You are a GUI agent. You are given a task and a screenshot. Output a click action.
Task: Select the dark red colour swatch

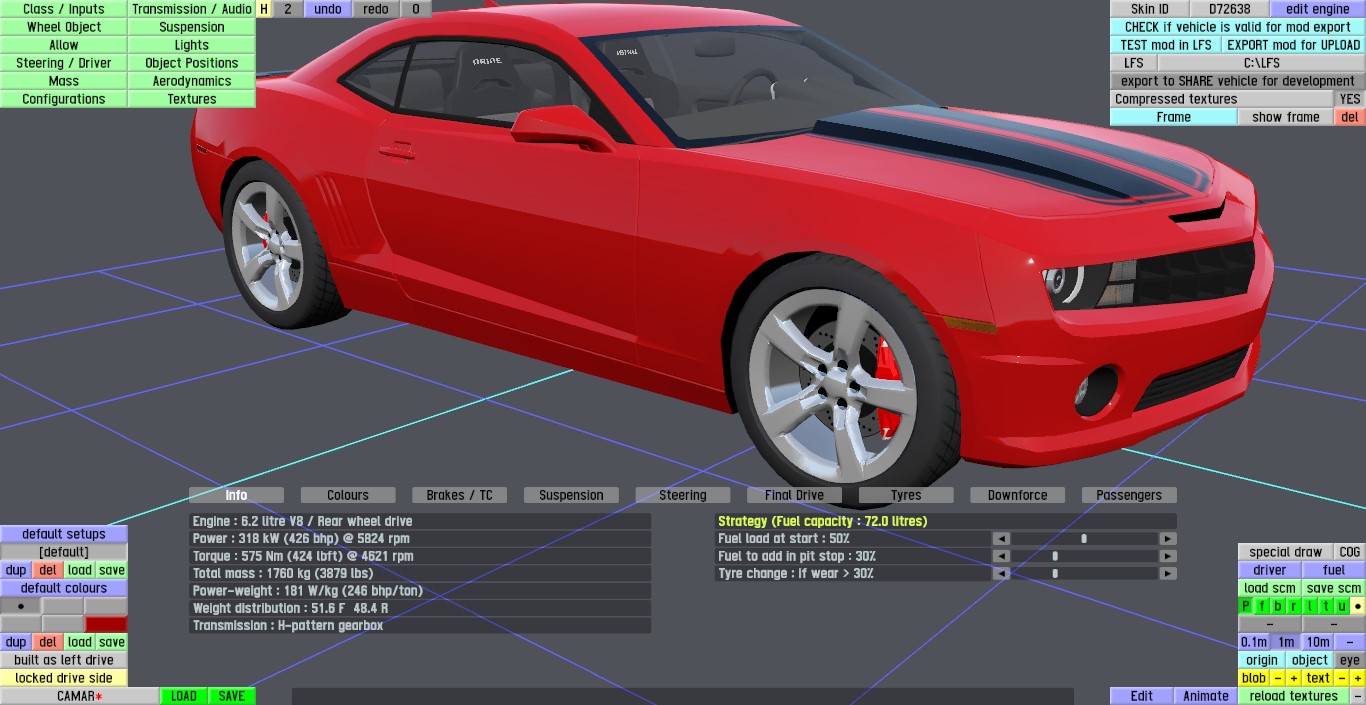coord(106,624)
